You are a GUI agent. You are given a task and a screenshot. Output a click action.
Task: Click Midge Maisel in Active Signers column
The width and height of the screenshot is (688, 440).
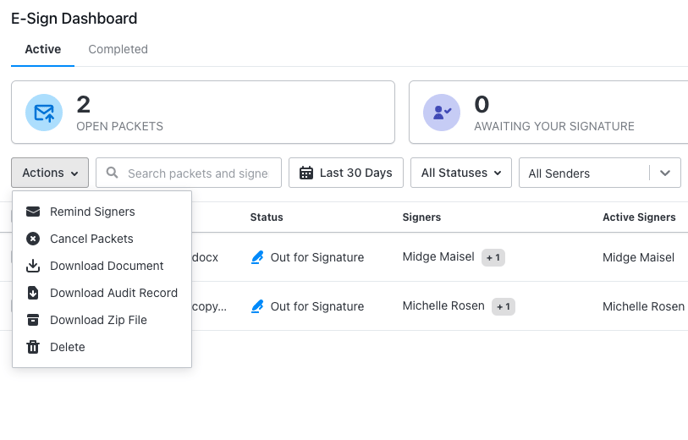[638, 258]
